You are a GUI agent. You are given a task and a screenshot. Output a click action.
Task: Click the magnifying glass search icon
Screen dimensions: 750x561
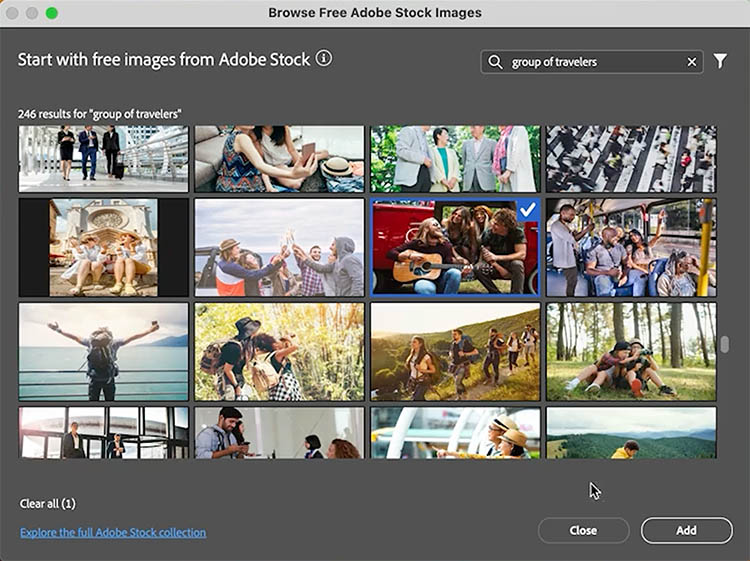pos(495,62)
